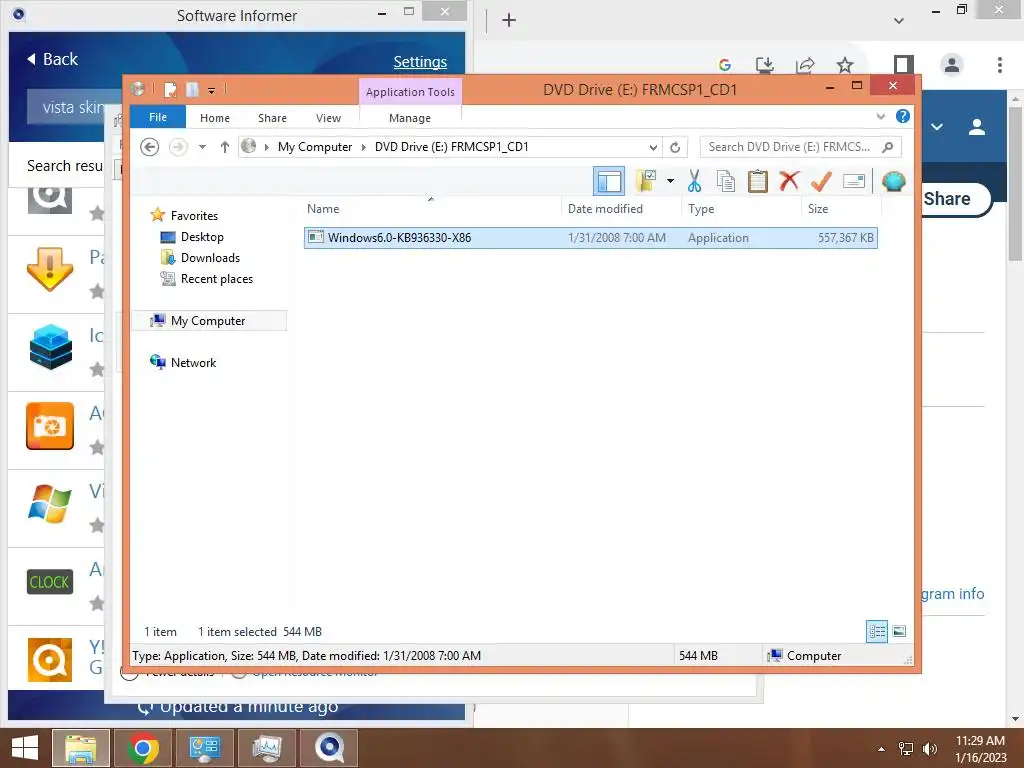Screen dimensions: 1024x768
Task: Open Settings link in Software Informer
Action: coord(420,62)
